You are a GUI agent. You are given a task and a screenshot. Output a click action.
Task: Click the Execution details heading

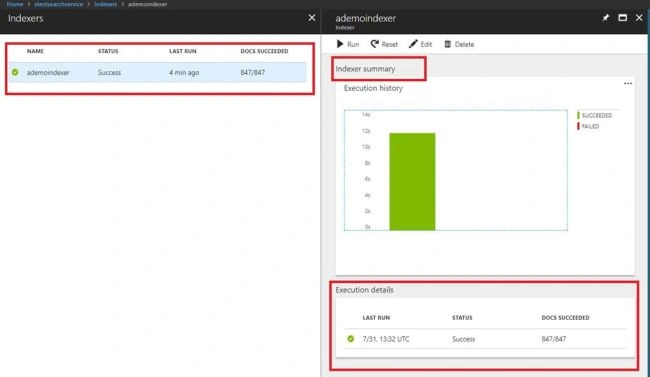click(x=364, y=290)
